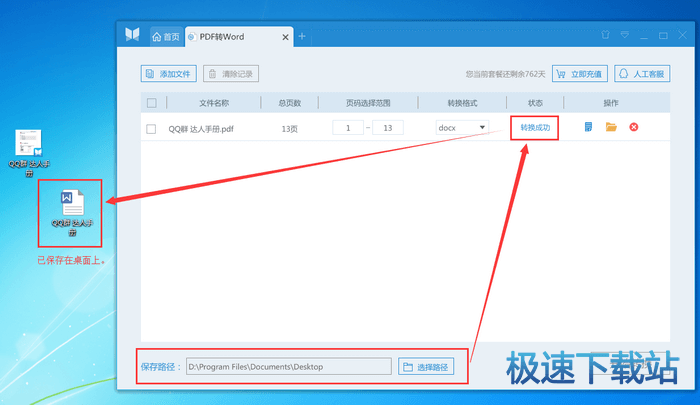700x405 pixels.
Task: Open output folder via yellow folder icon
Action: pyautogui.click(x=611, y=127)
